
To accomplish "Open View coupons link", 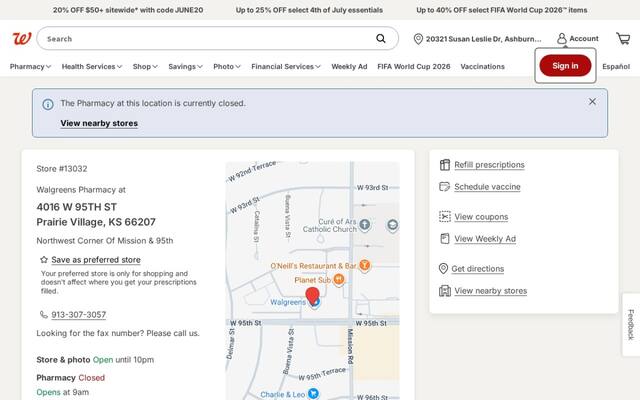I will click(x=481, y=217).
